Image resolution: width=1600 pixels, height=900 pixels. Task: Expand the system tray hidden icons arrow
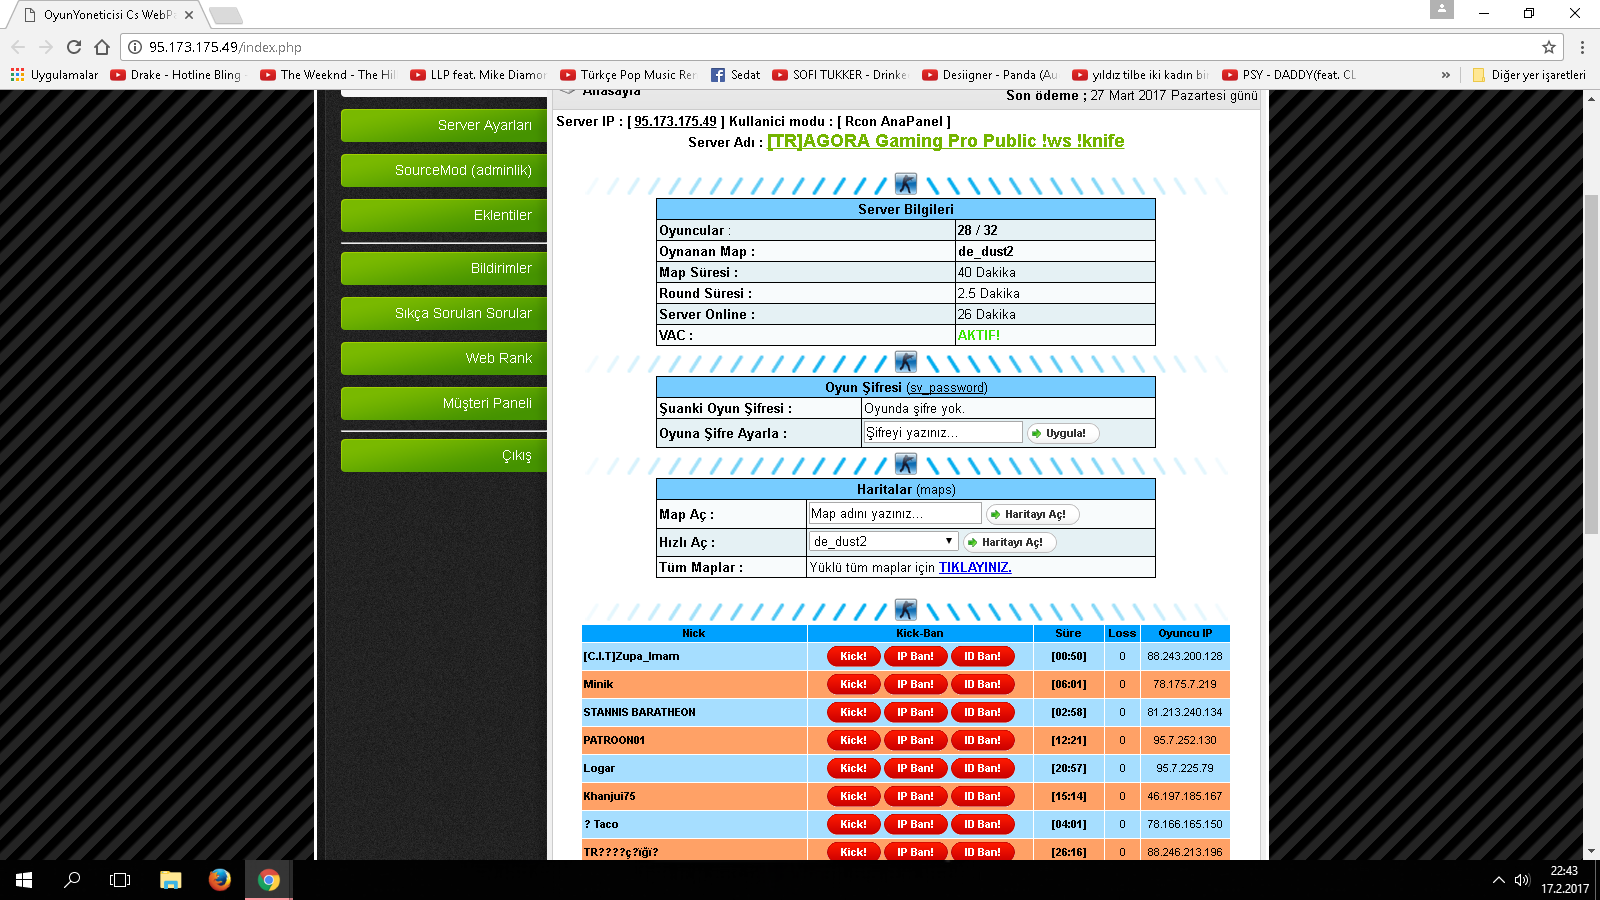click(1498, 880)
